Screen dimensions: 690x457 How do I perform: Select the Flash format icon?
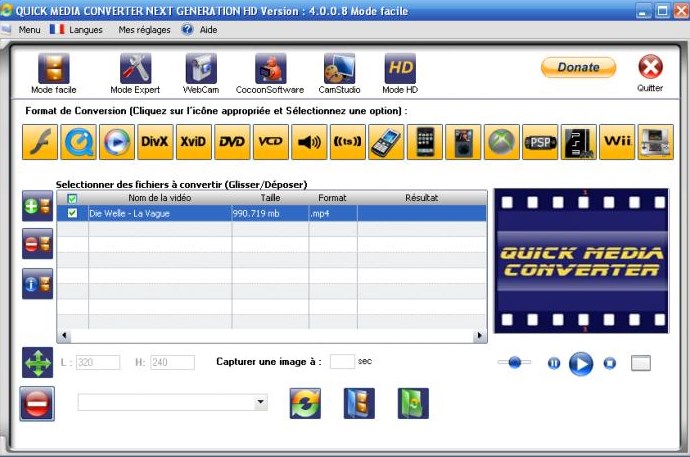click(39, 142)
